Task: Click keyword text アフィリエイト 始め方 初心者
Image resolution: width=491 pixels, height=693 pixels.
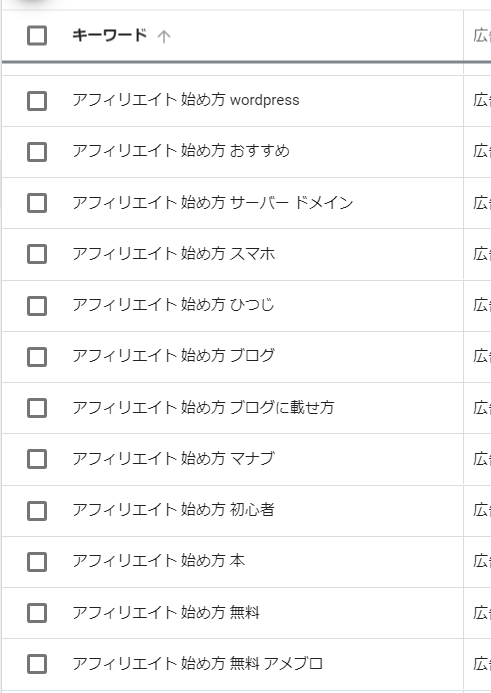Action: tap(173, 510)
